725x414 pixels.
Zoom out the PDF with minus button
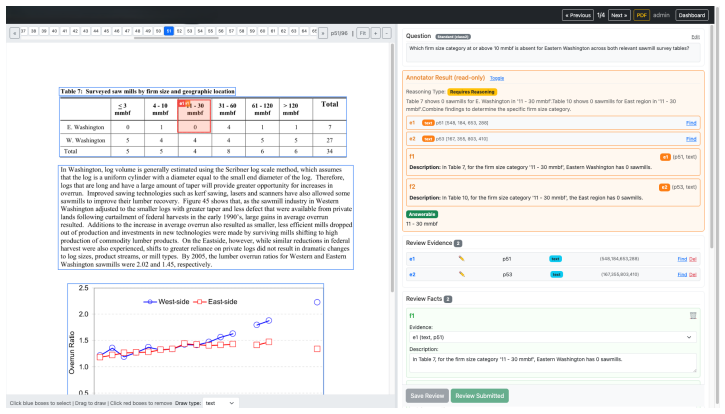pos(387,33)
